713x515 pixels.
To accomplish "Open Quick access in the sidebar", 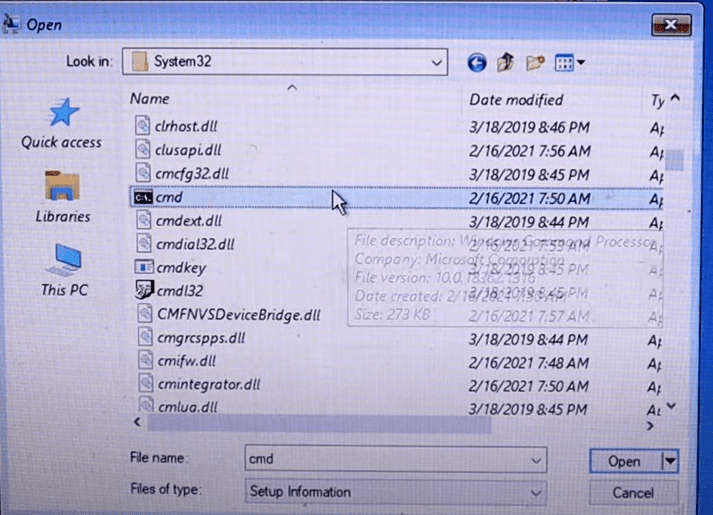I will click(62, 123).
